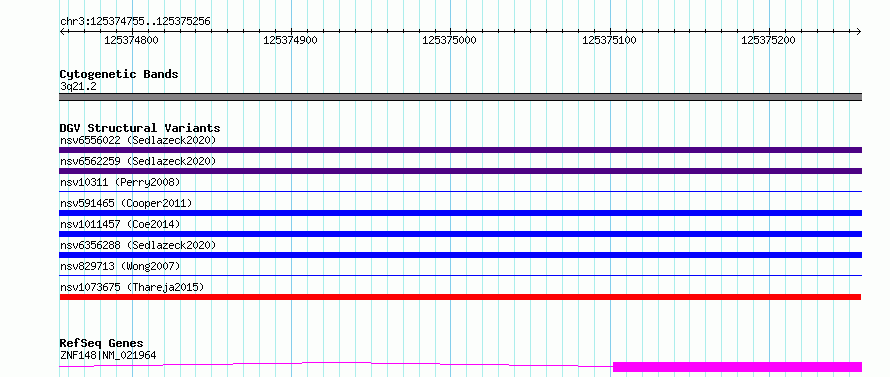The height and width of the screenshot is (377, 890).
Task: Open variant nsv10311 (Perry2008) label
Action: (x=120, y=182)
